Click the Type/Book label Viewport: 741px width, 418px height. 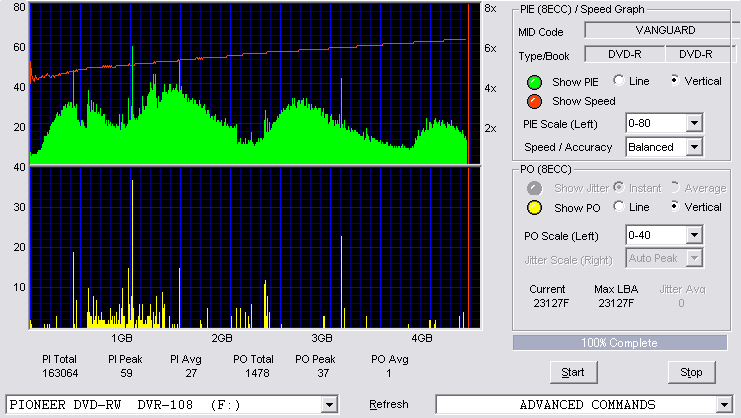point(544,56)
